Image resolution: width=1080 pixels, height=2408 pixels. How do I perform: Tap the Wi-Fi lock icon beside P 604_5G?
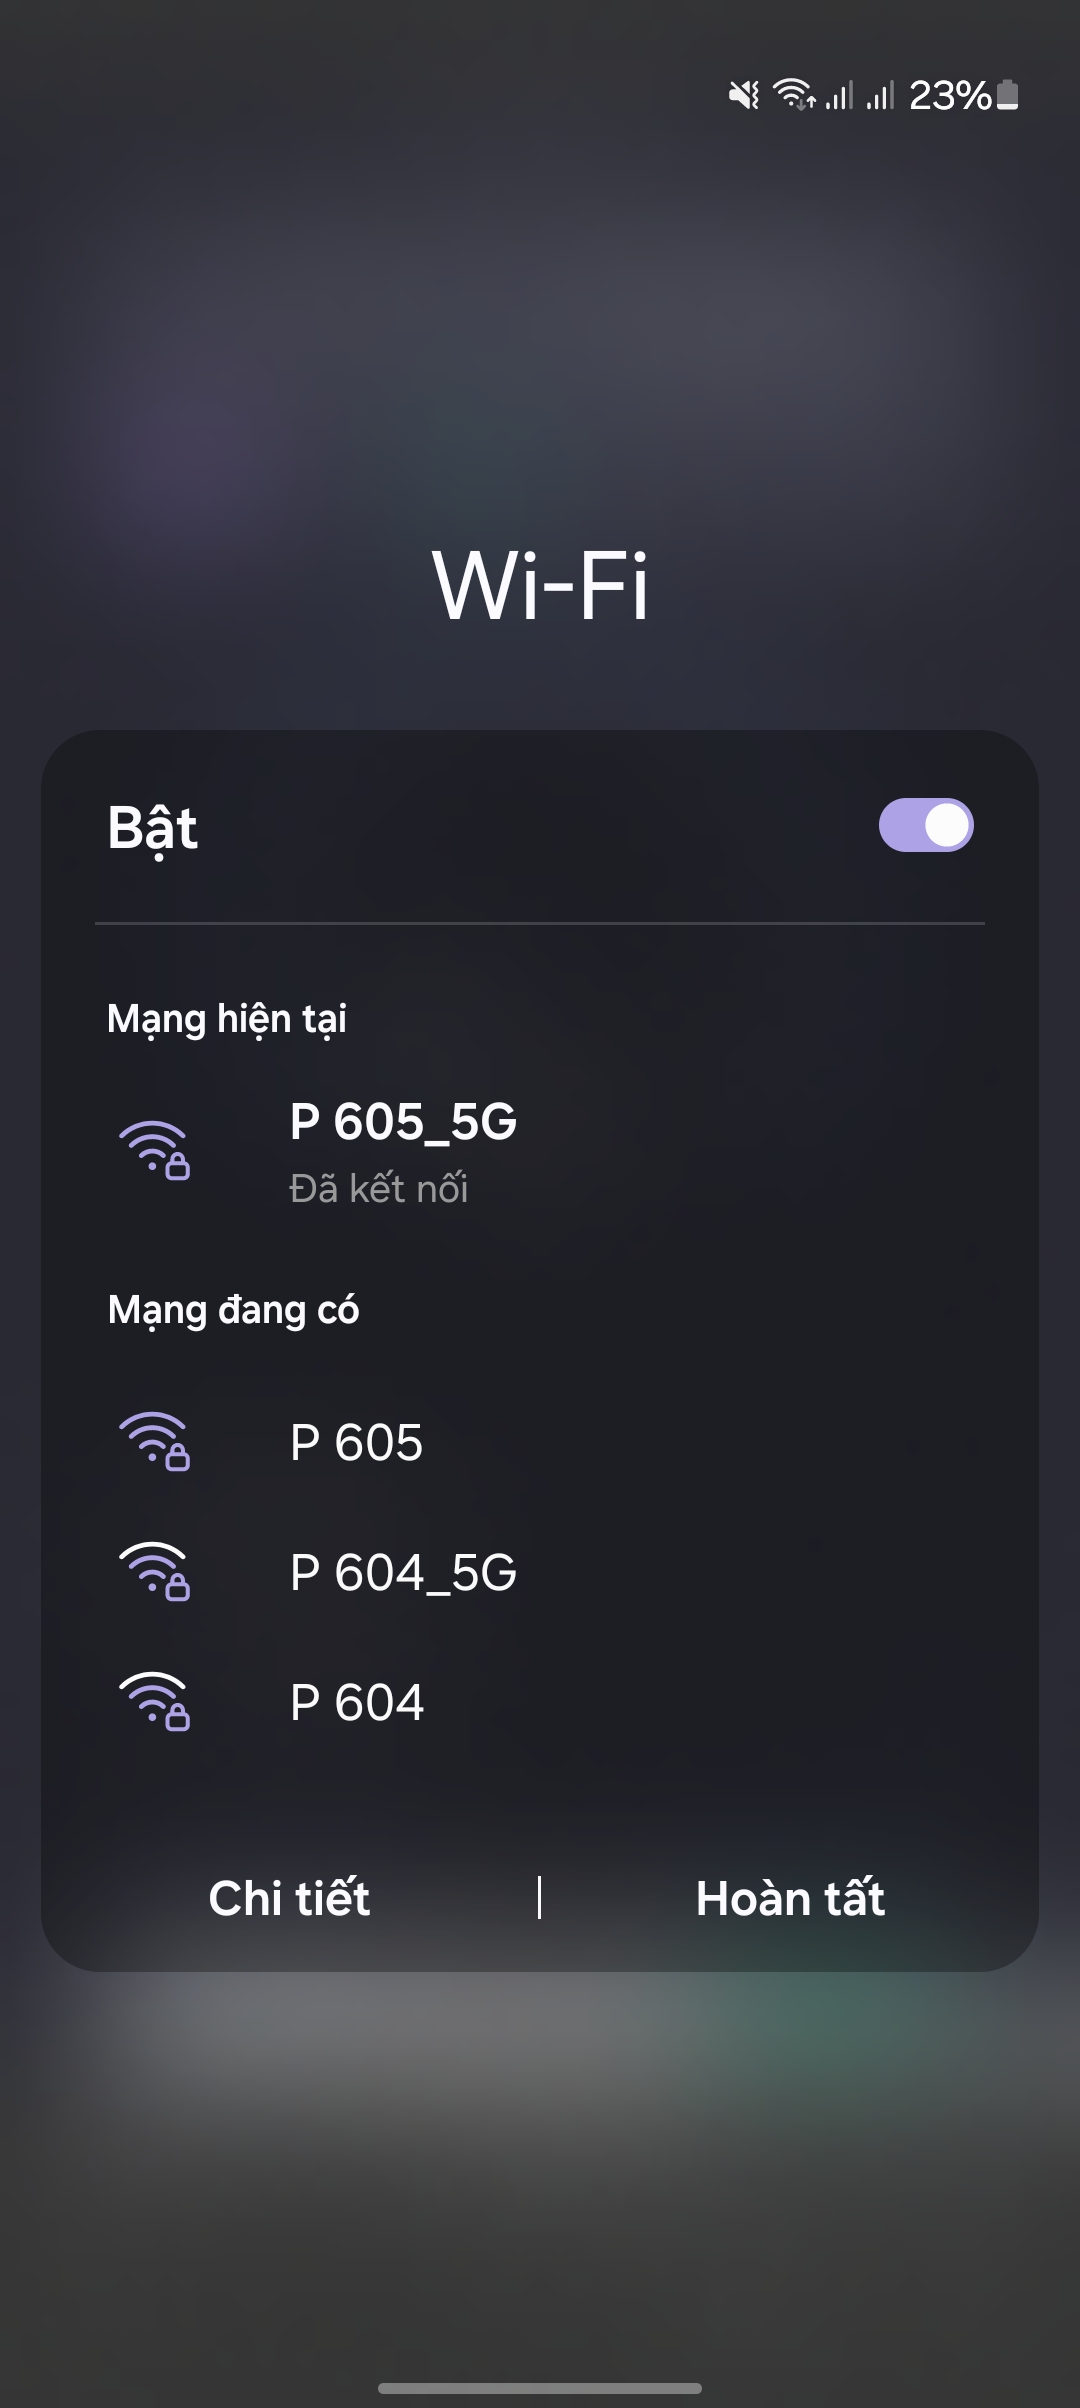pos(155,1572)
